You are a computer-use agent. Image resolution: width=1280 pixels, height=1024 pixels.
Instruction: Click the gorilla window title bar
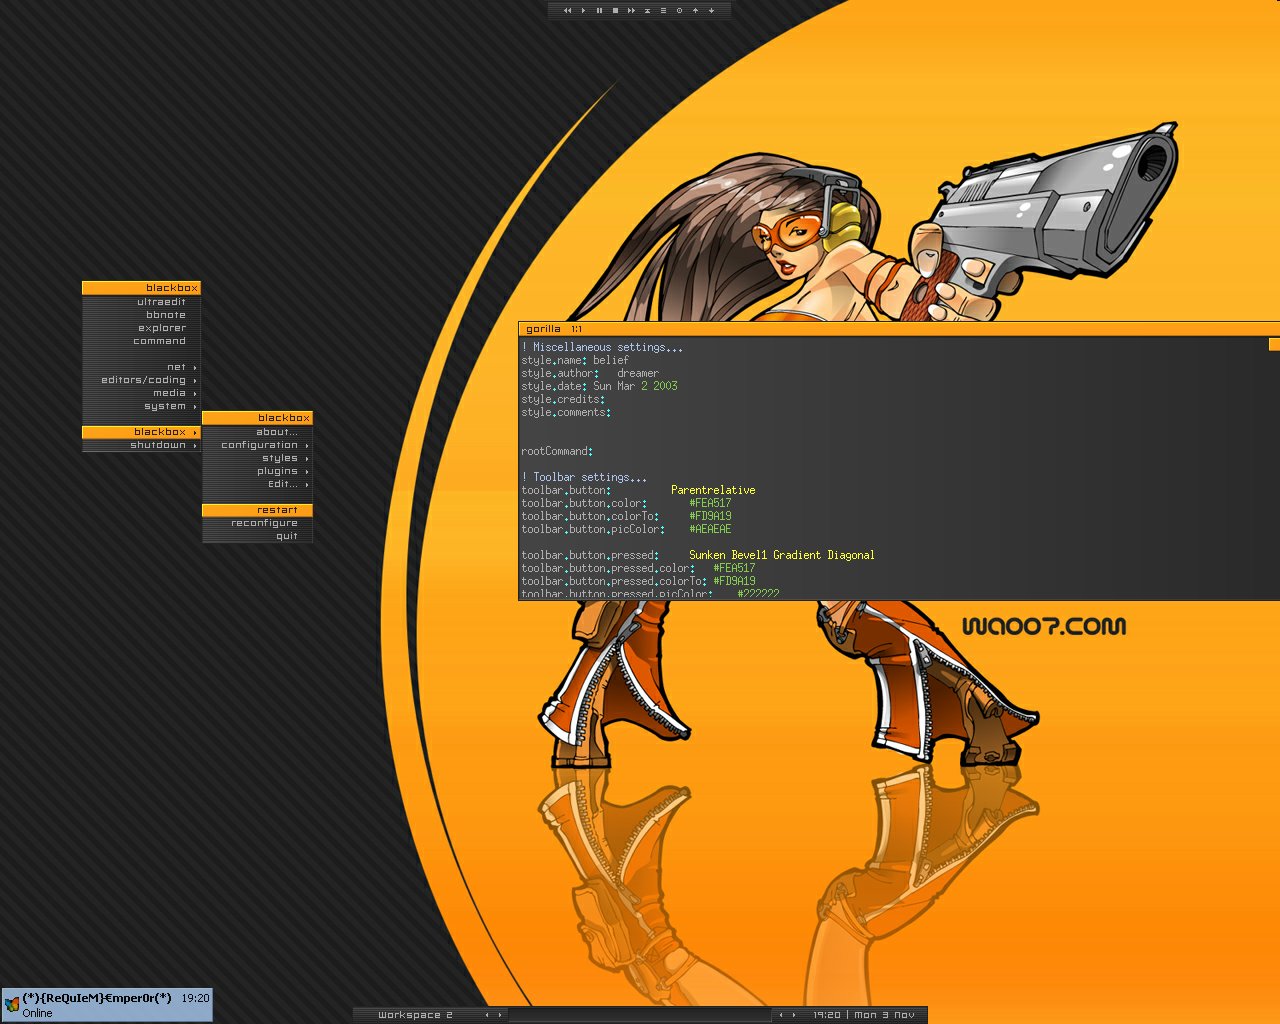tap(899, 329)
